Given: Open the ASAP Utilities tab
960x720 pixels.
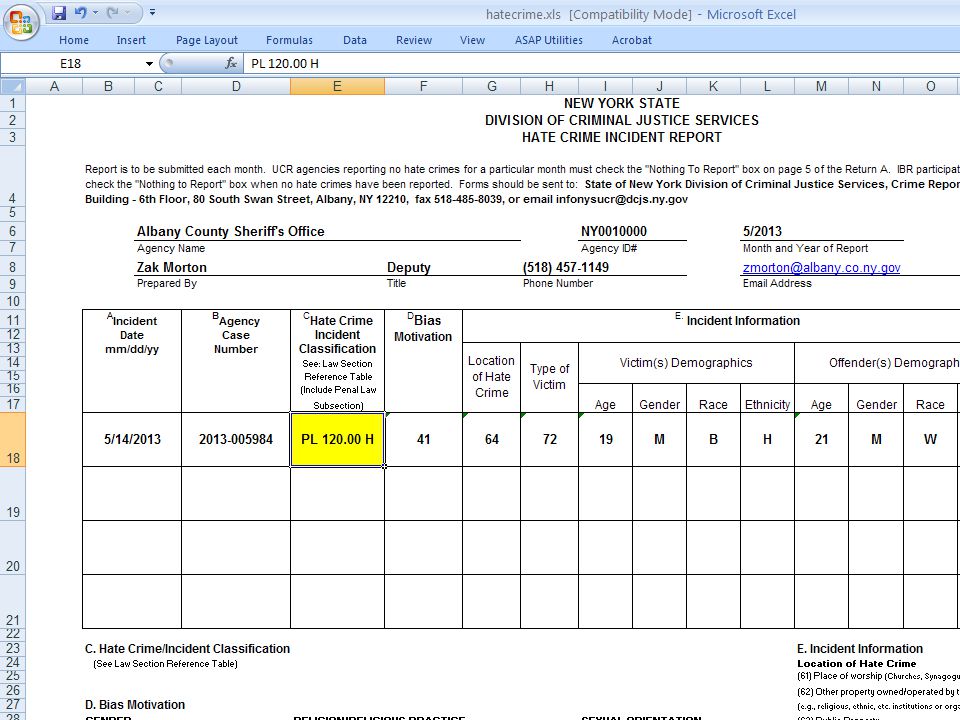Looking at the screenshot, I should pos(549,40).
